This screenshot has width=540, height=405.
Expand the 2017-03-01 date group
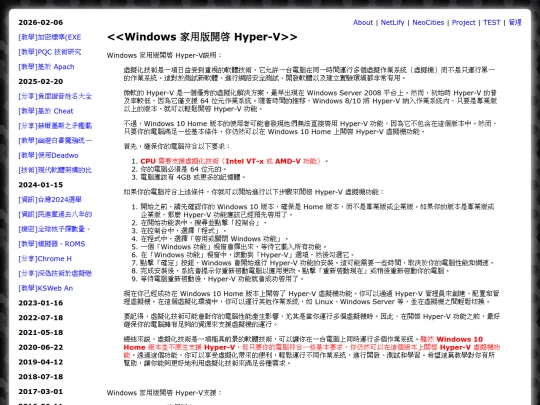click(41, 392)
